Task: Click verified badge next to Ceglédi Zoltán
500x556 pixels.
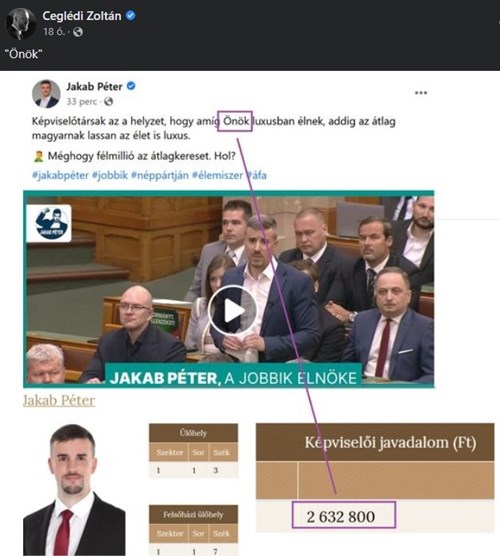Action: point(131,15)
